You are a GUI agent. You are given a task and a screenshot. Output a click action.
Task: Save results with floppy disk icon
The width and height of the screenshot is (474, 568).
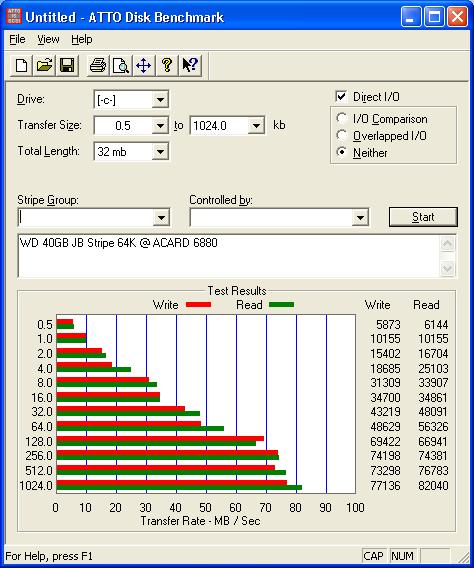[x=67, y=66]
